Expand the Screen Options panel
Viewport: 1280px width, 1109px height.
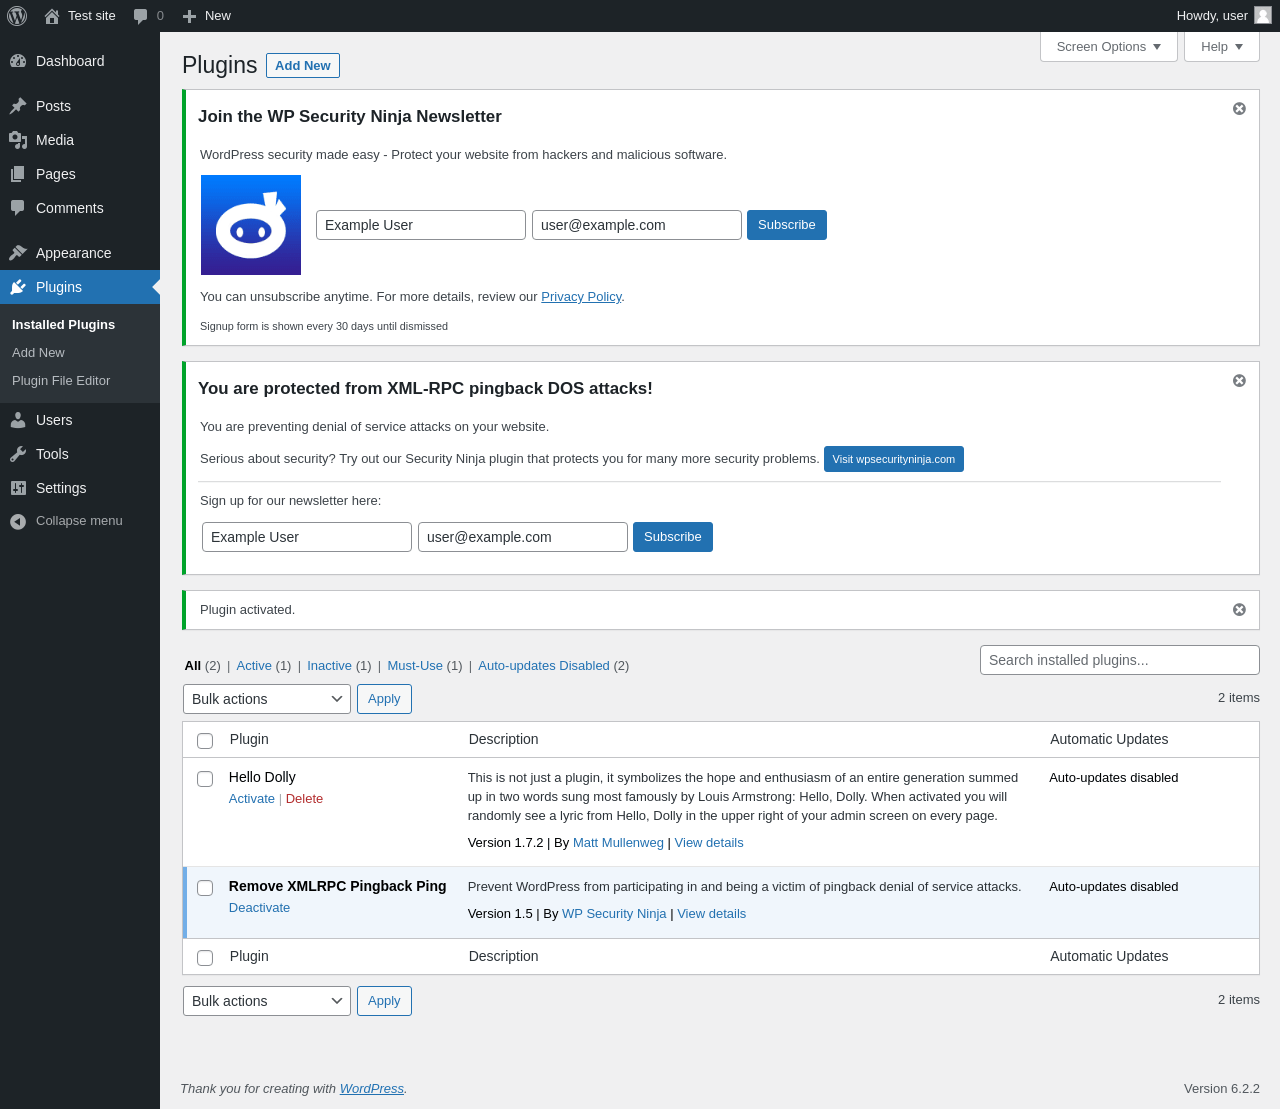(1109, 46)
